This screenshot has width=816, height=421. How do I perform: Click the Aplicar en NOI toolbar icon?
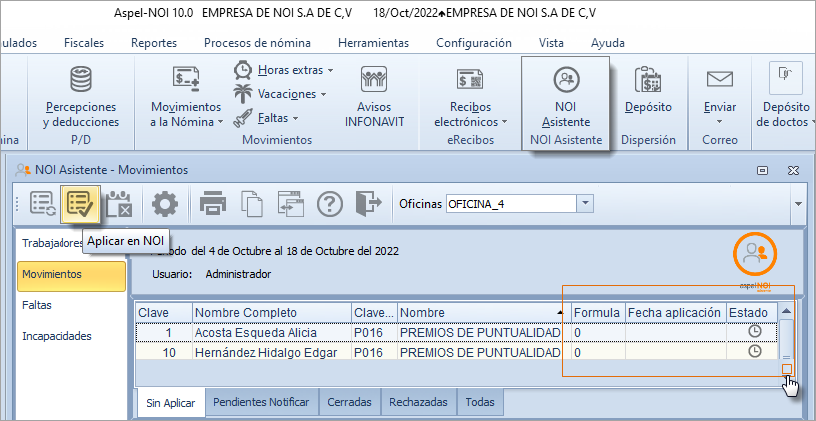point(78,204)
